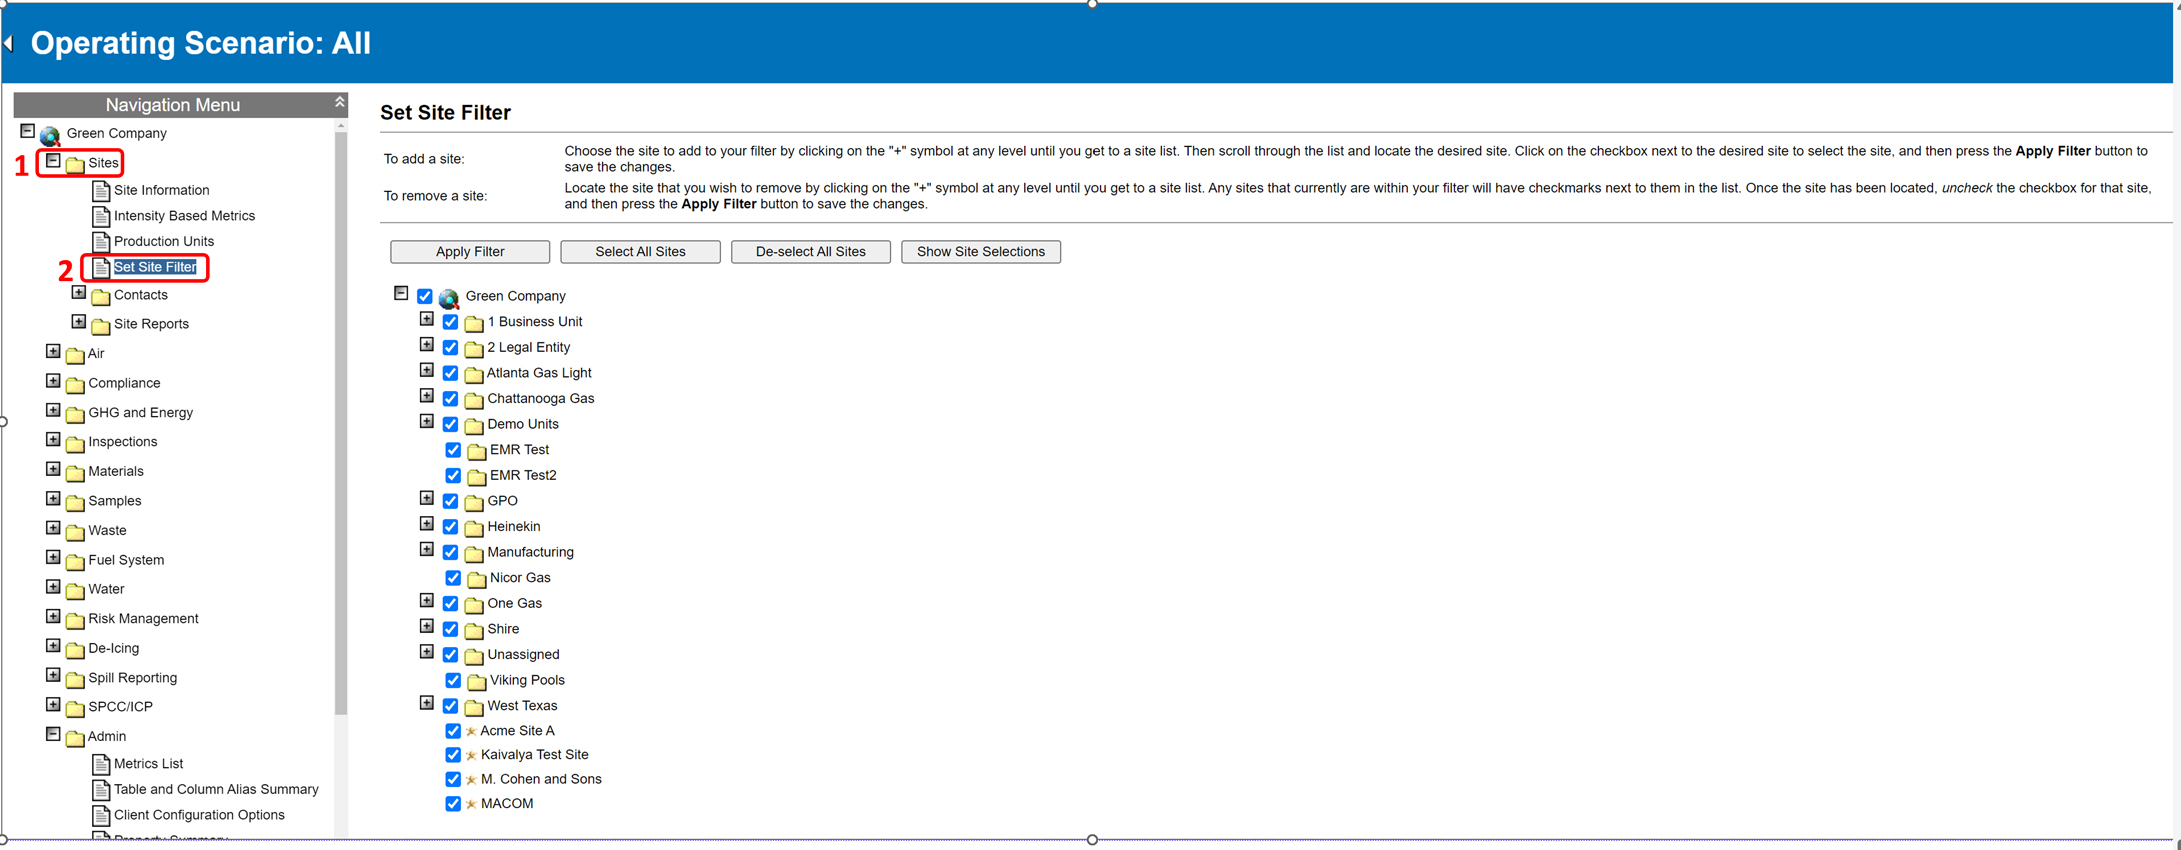Click the MACOM site star icon
The width and height of the screenshot is (2181, 850).
[471, 804]
